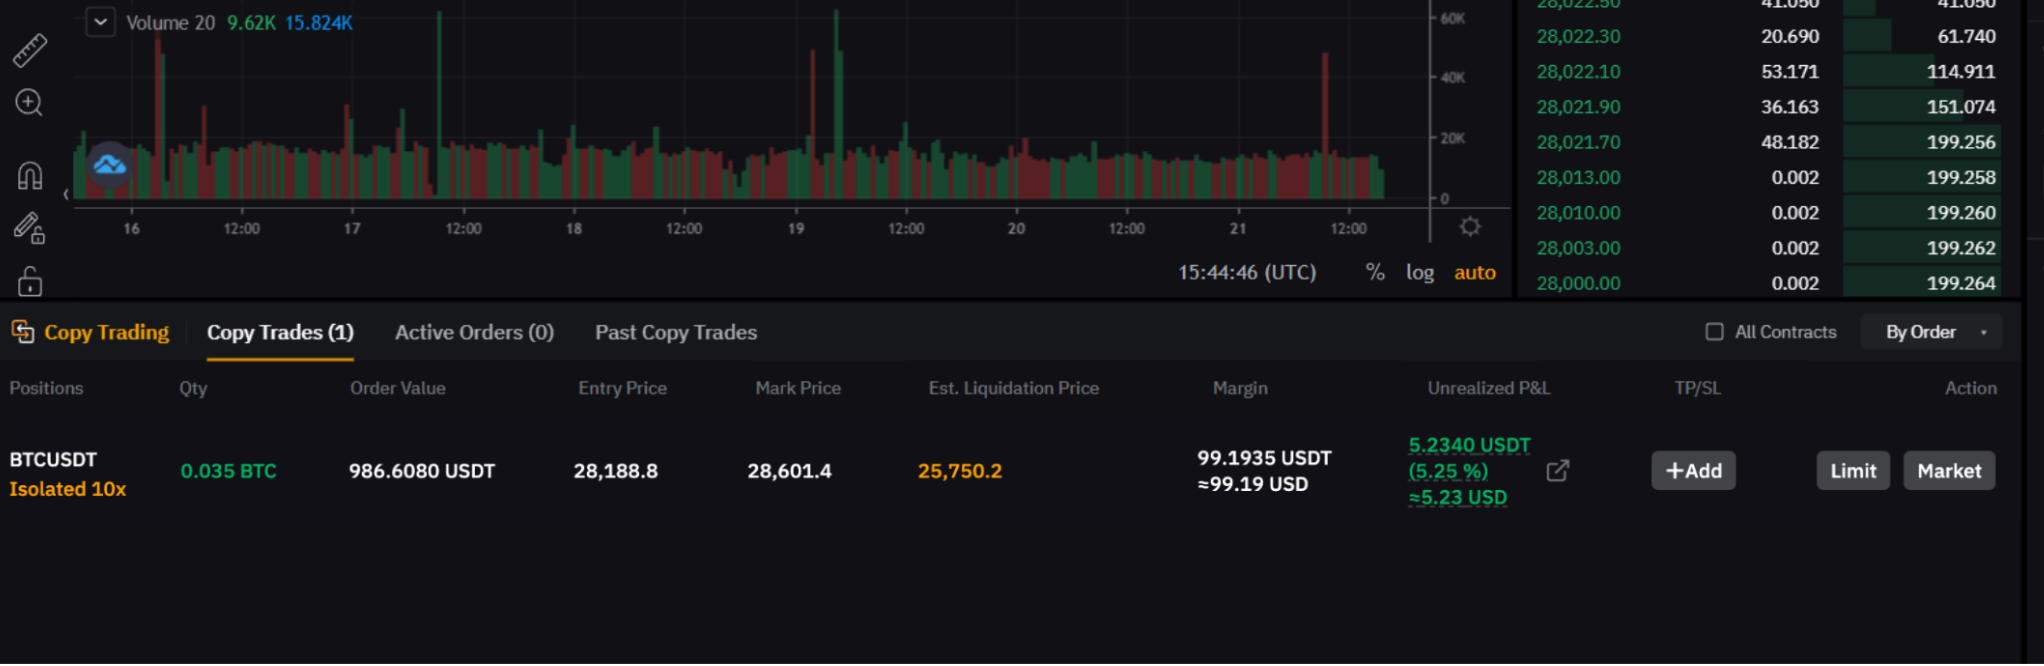Click the cloud logo on chart
The width and height of the screenshot is (2044, 666).
(x=109, y=165)
